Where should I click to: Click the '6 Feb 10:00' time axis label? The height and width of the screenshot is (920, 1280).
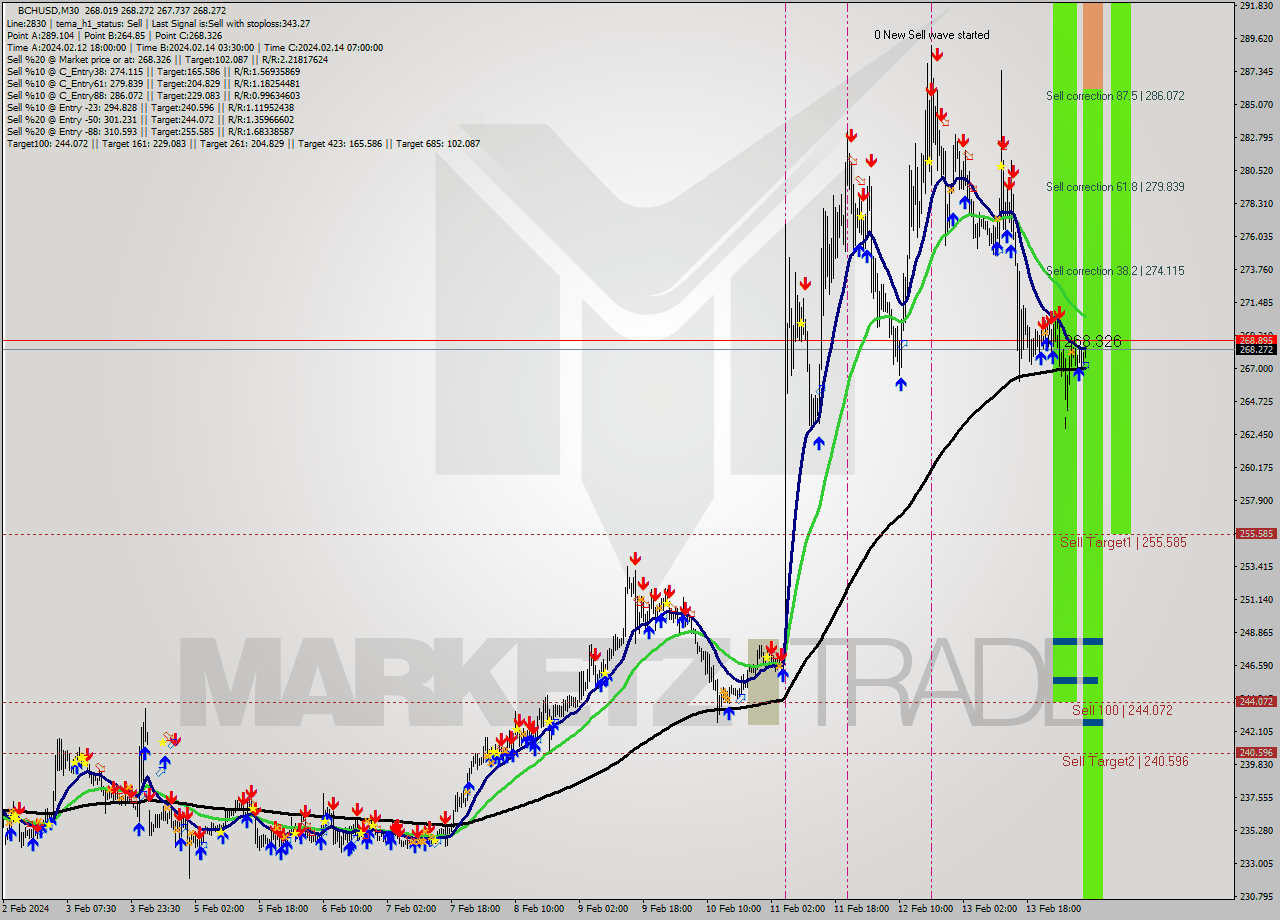coord(346,909)
